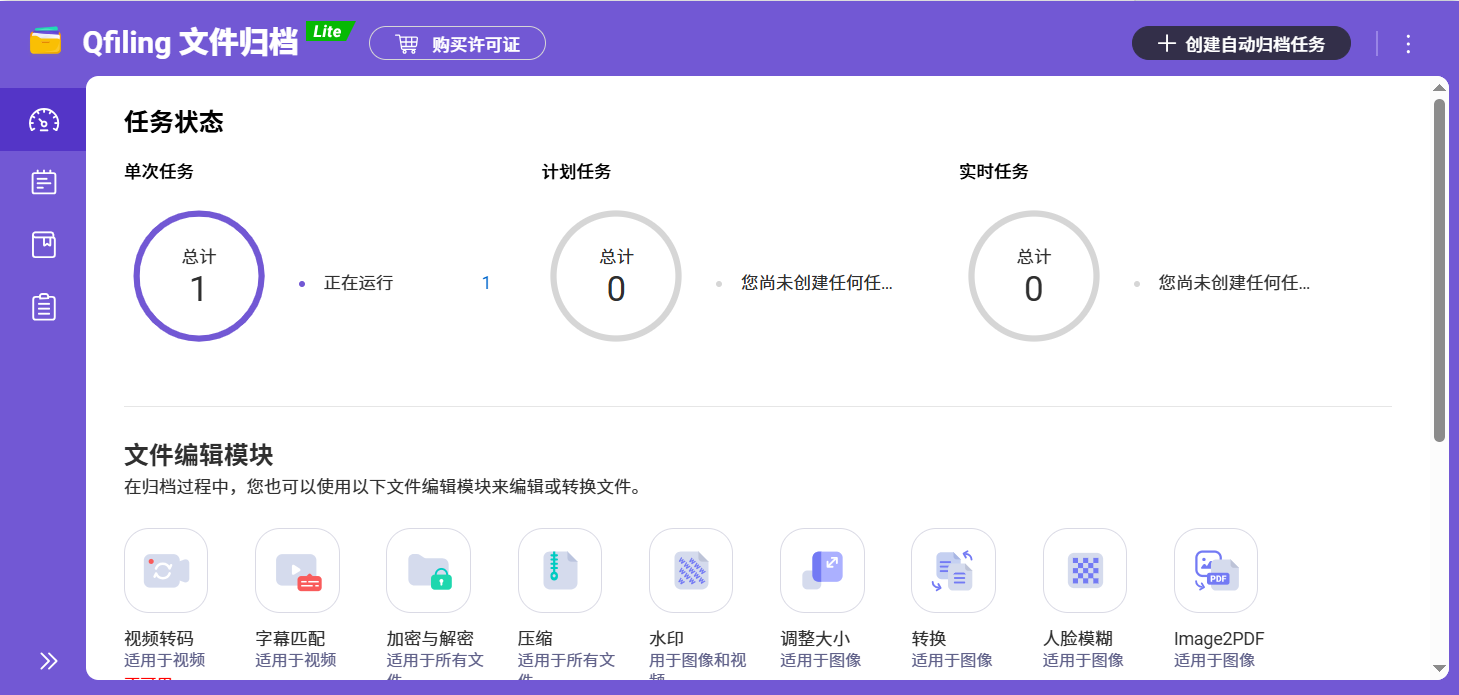Click the scrollbar down arrow
The height and width of the screenshot is (695, 1459).
click(1439, 668)
